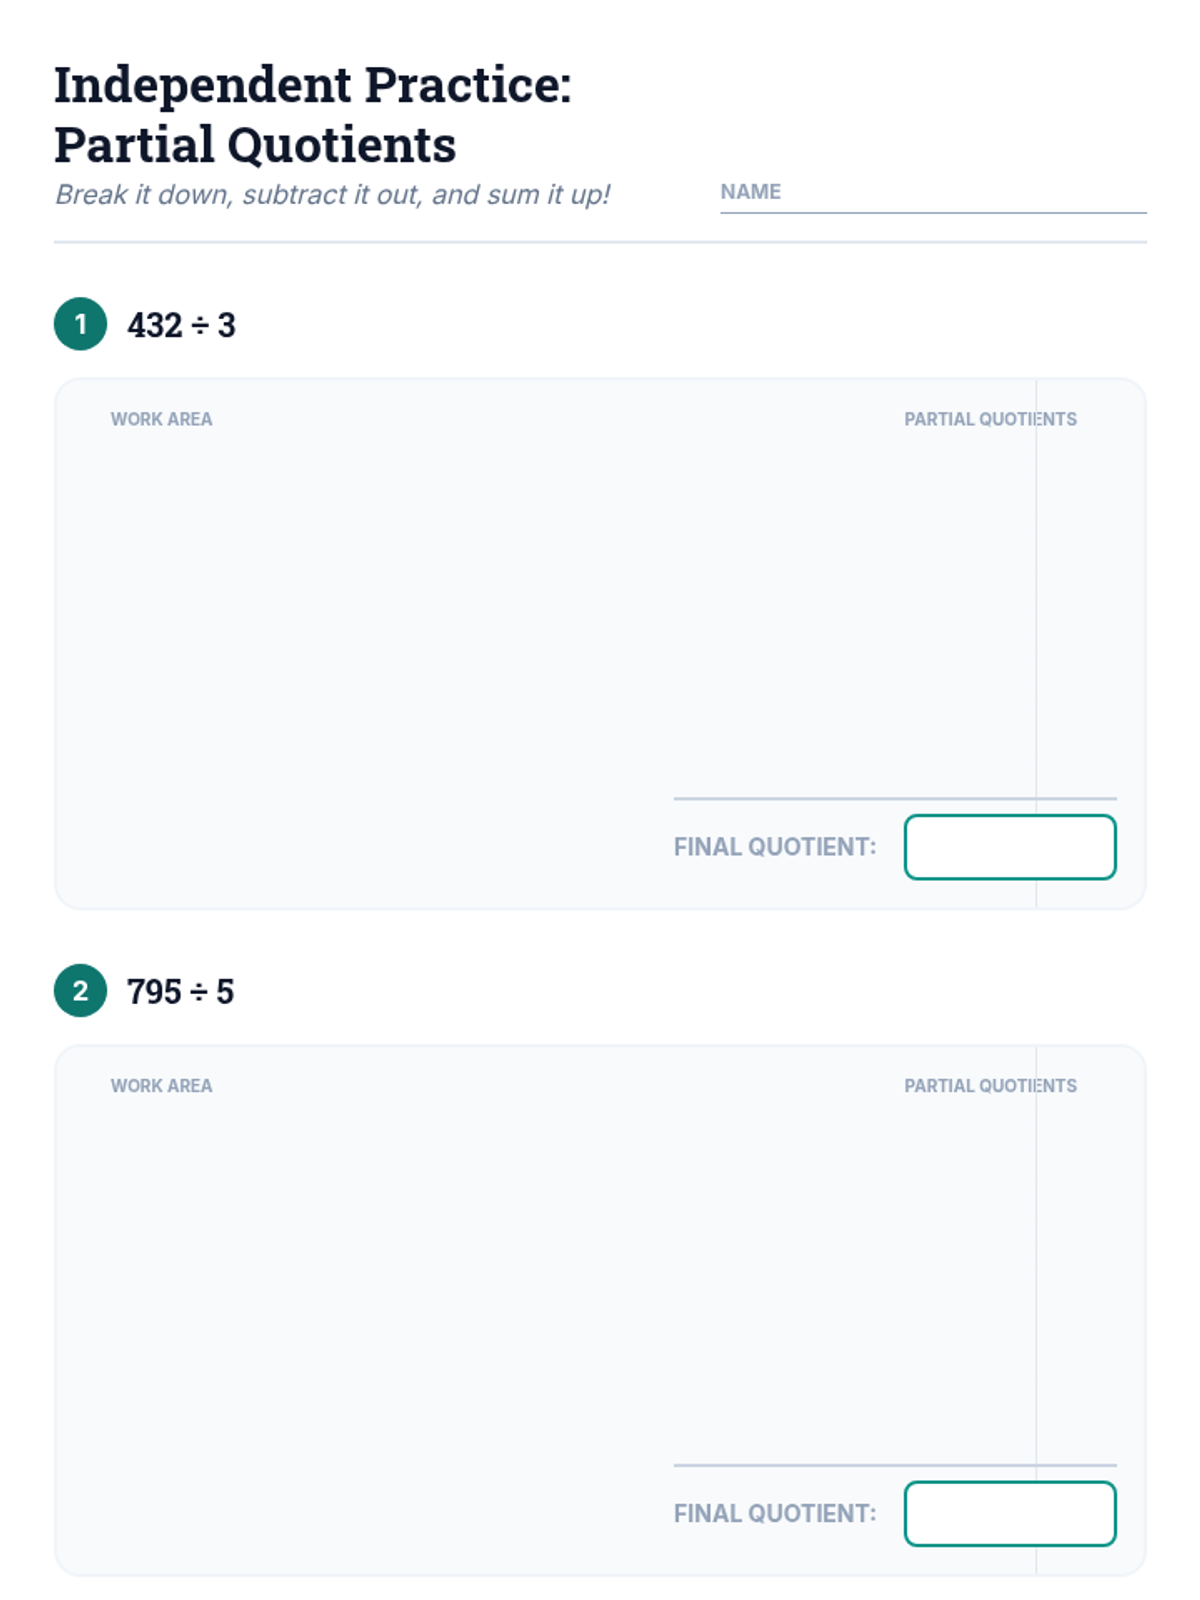Click the green number 1 badge
1200x1600 pixels.
click(x=80, y=324)
